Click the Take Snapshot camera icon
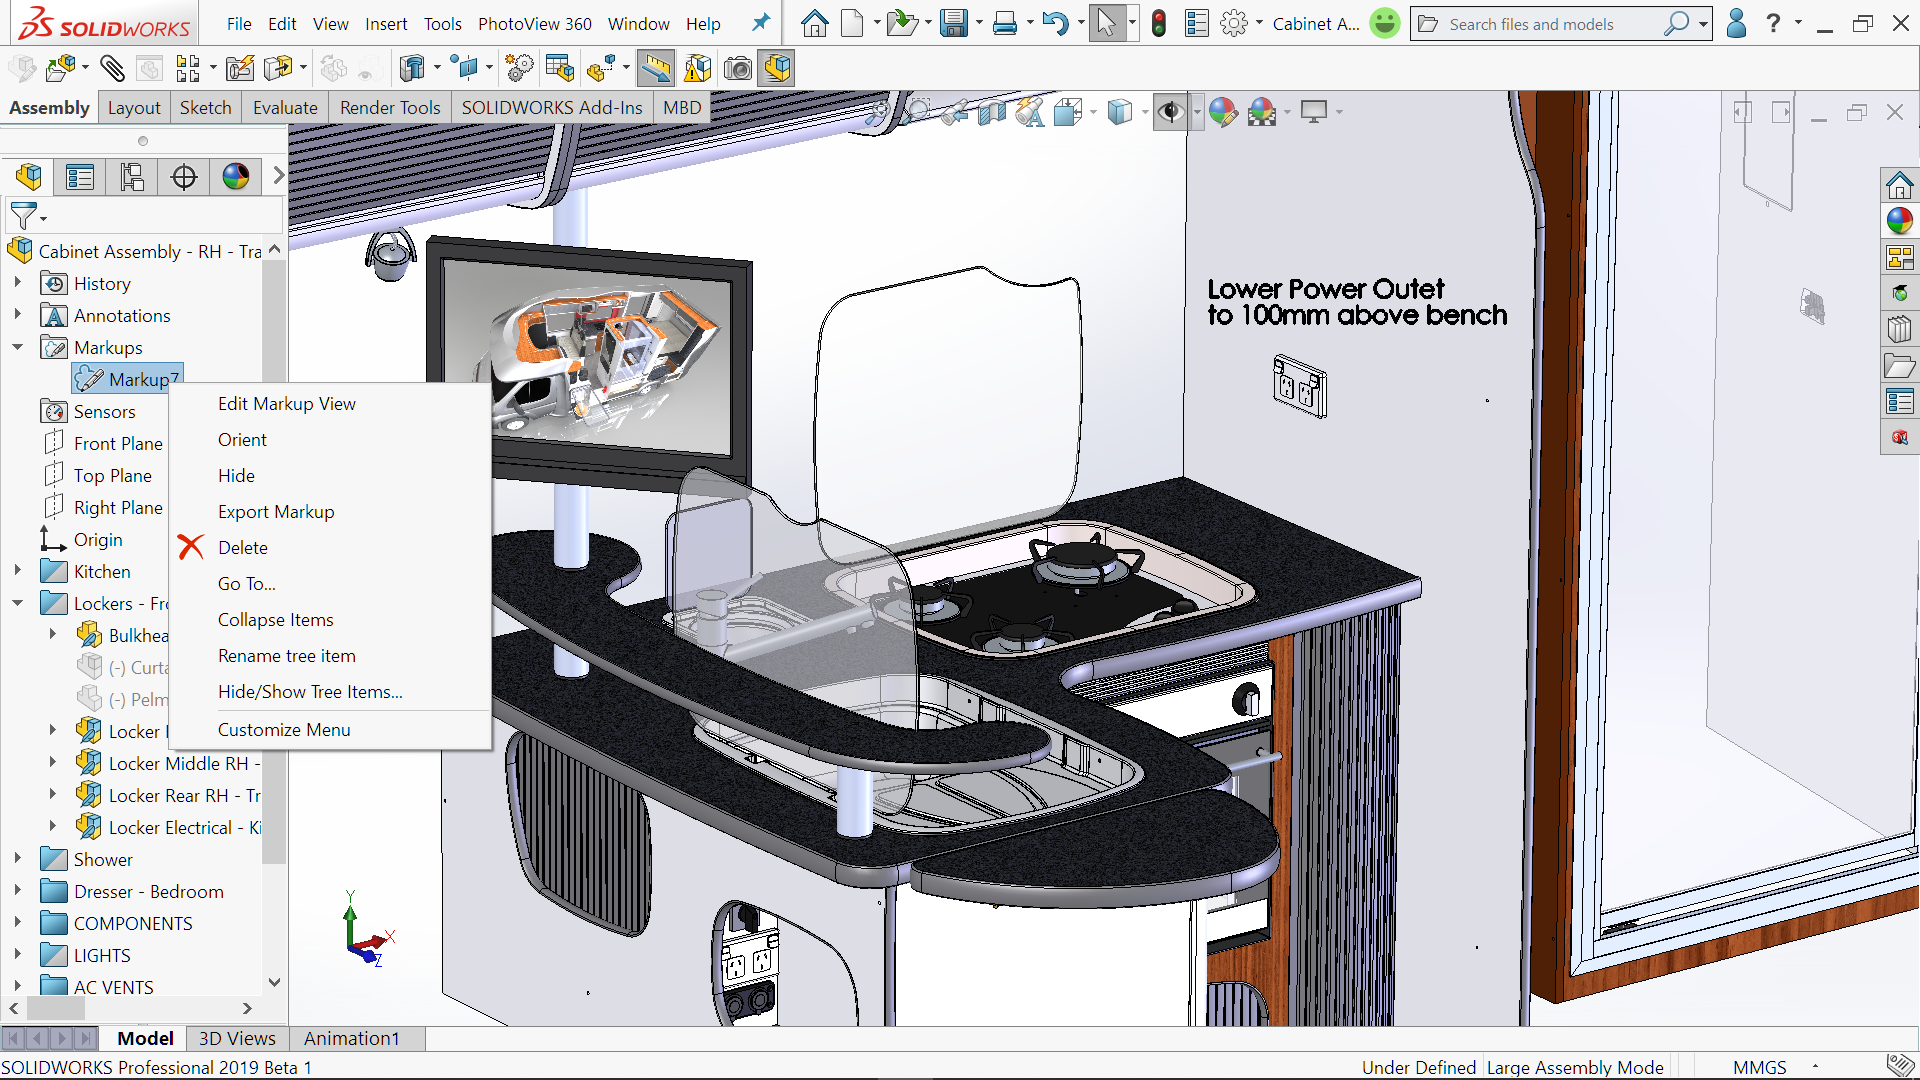 click(738, 68)
